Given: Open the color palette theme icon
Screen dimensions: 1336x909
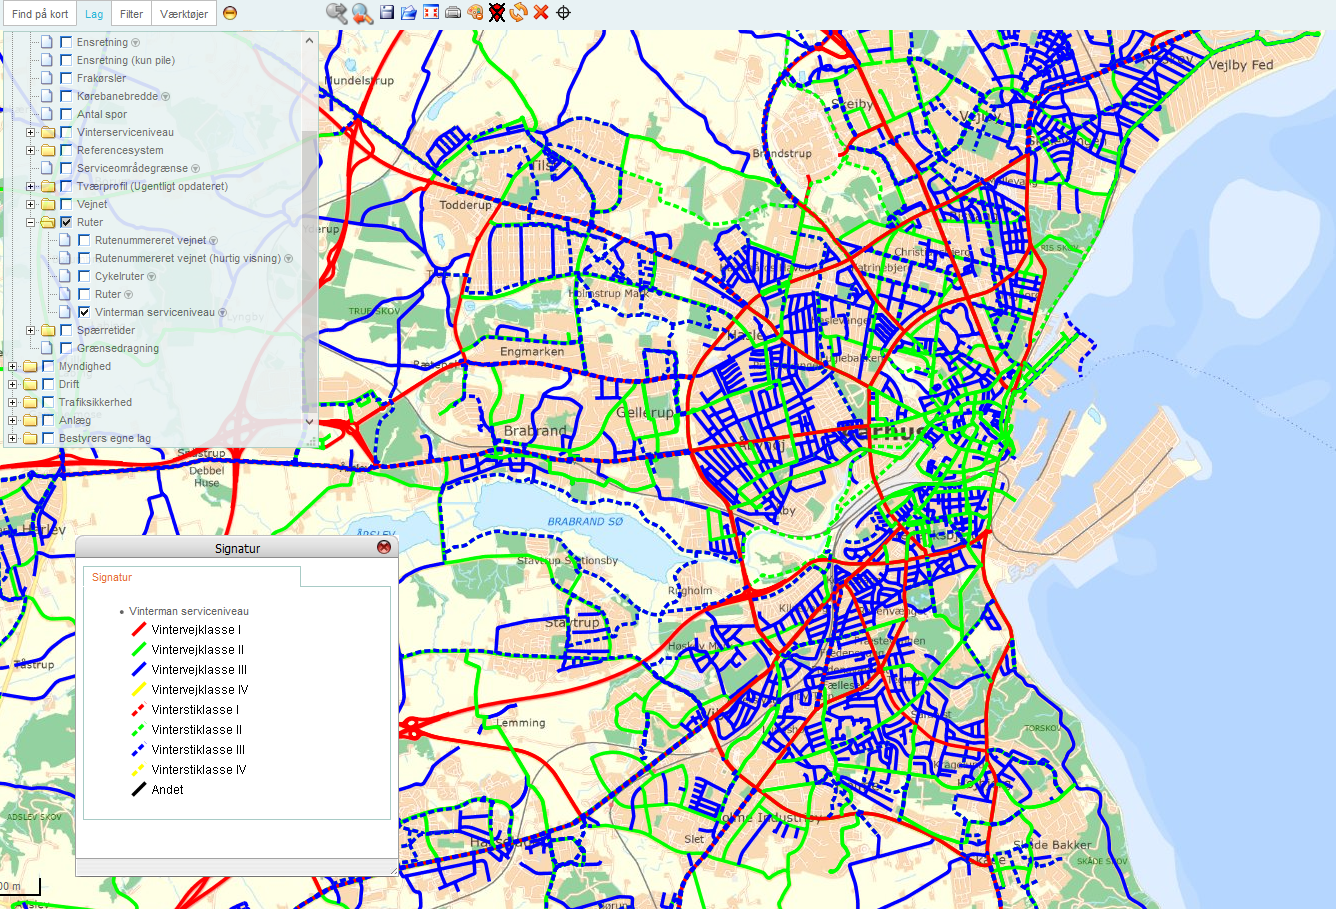Looking at the screenshot, I should point(475,13).
